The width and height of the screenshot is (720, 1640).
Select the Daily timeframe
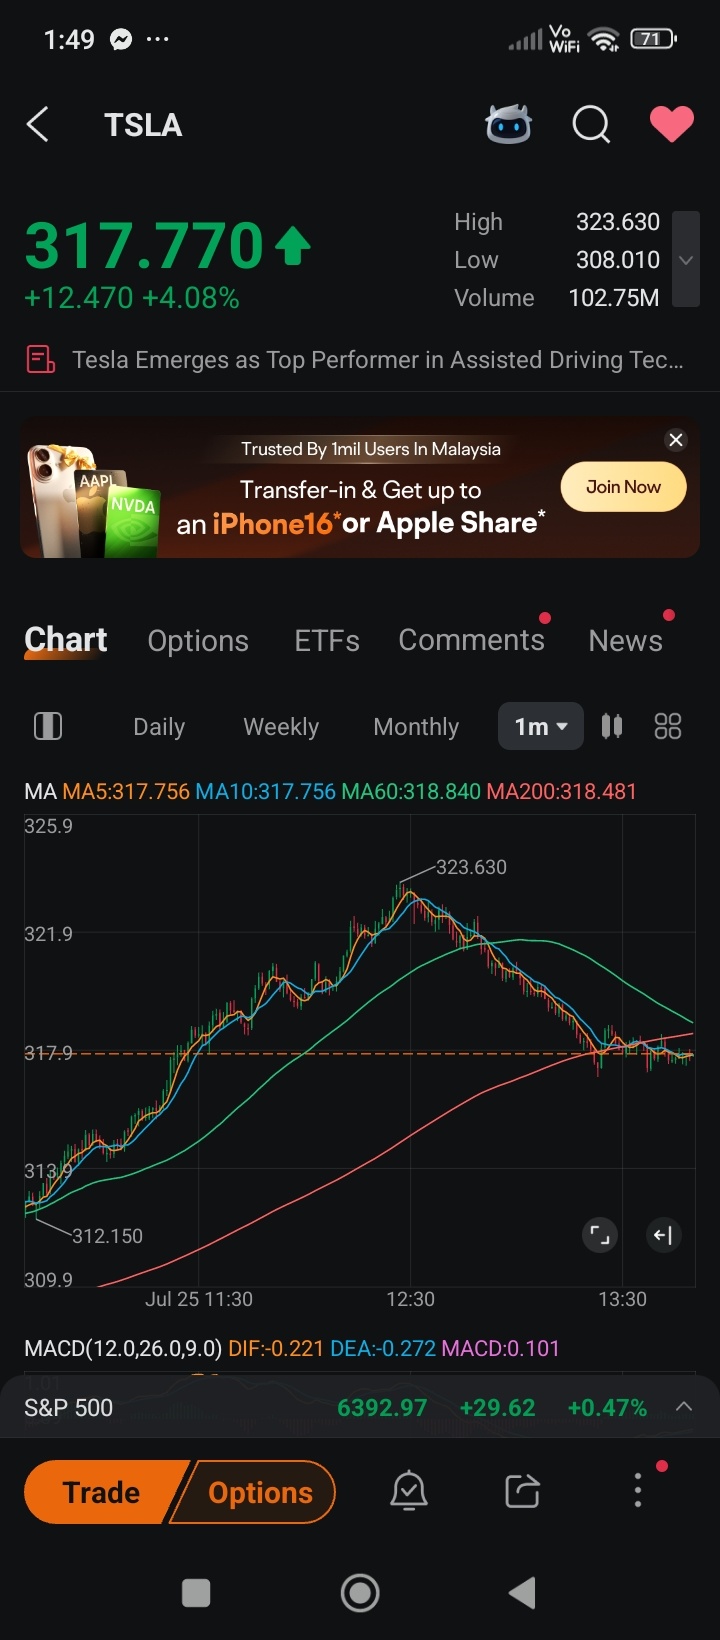pos(159,727)
